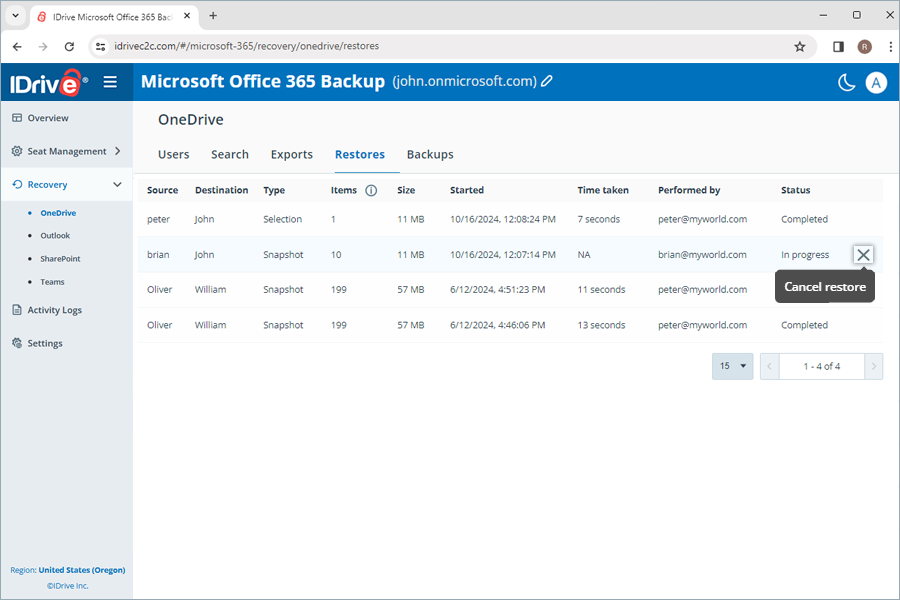Collapse the Recovery section
This screenshot has height=600, width=900.
[117, 185]
